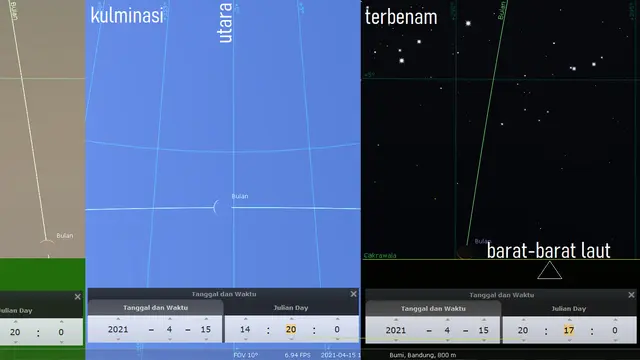Click year field 2021 in kulminasi dialog
Image resolution: width=640 pixels, height=360 pixels.
[x=118, y=329]
